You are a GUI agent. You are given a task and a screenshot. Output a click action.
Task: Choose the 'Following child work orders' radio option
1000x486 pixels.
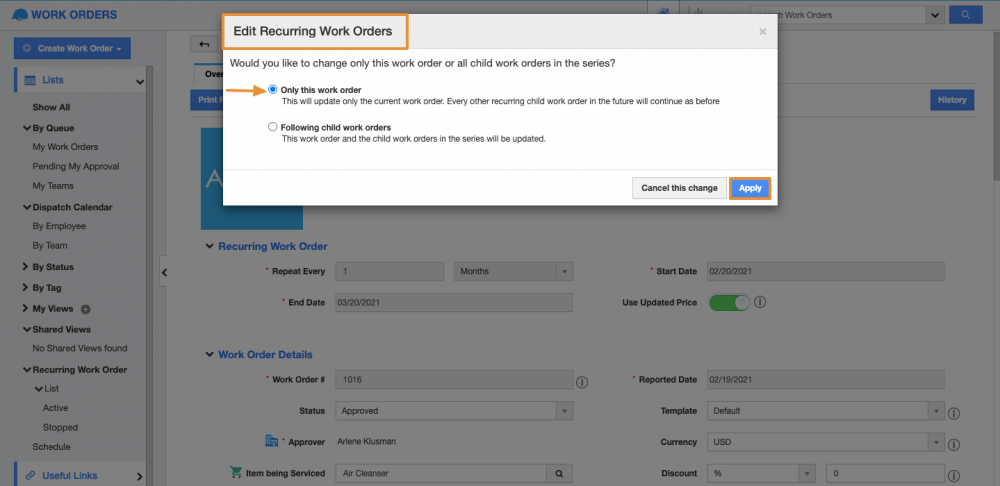pos(273,127)
